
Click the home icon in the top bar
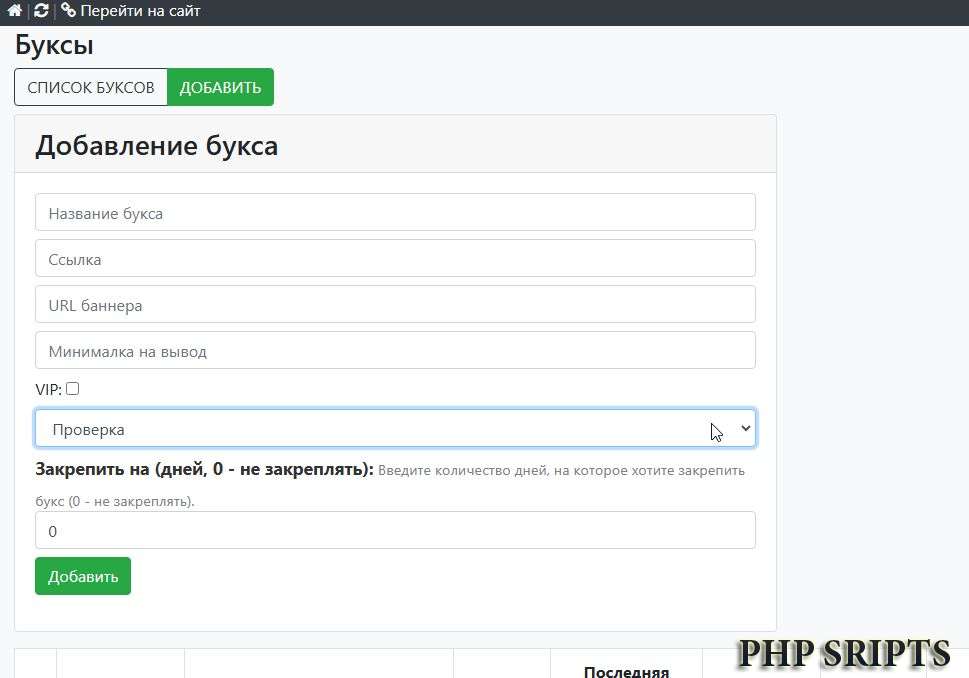13,11
